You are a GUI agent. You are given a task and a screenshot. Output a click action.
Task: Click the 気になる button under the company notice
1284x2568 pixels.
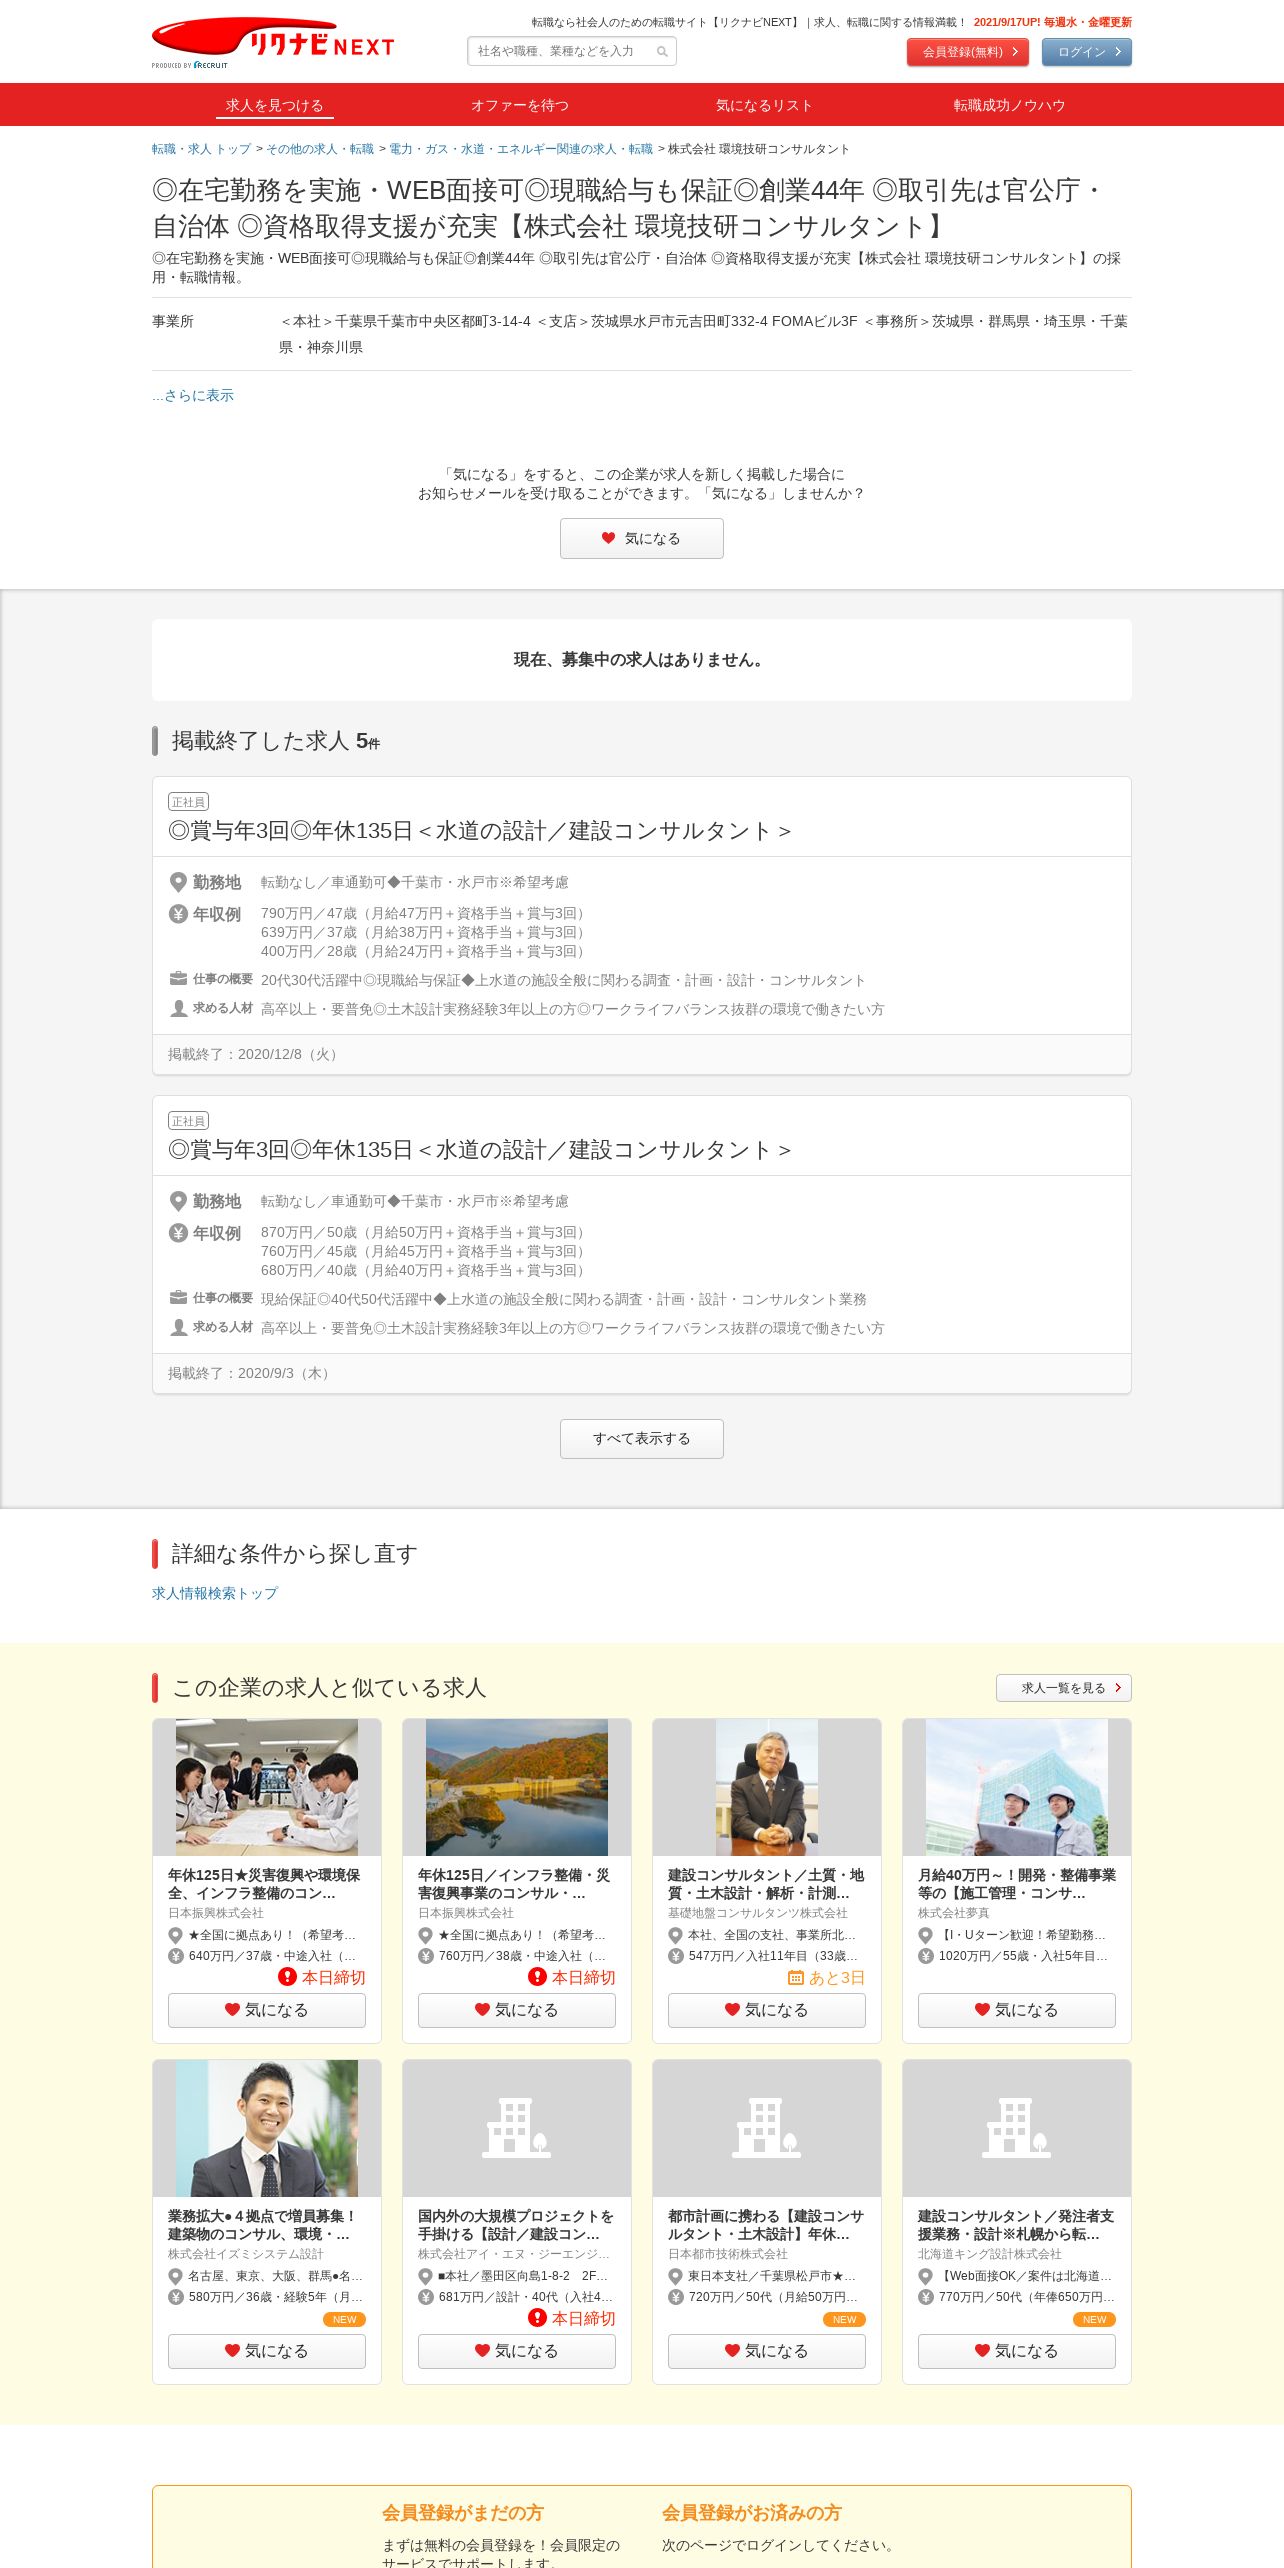click(x=642, y=538)
